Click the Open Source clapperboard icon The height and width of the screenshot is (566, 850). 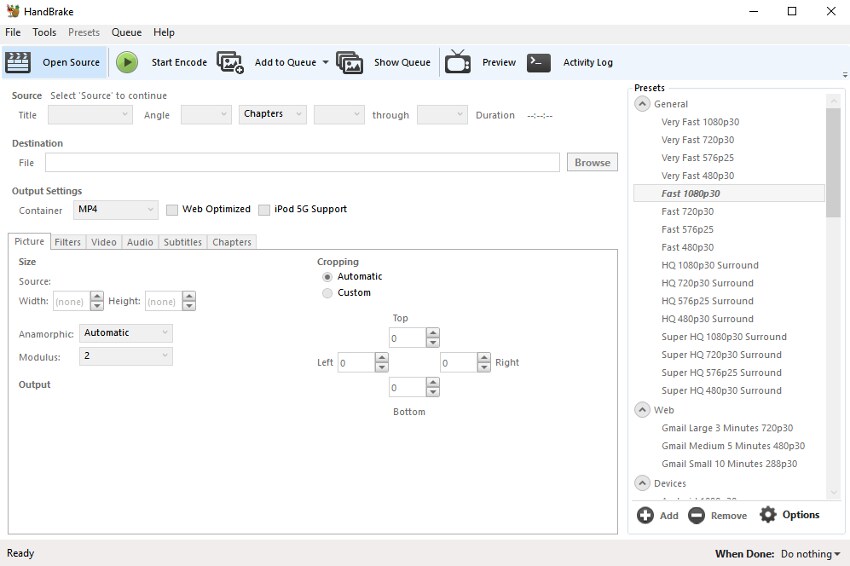click(18, 62)
